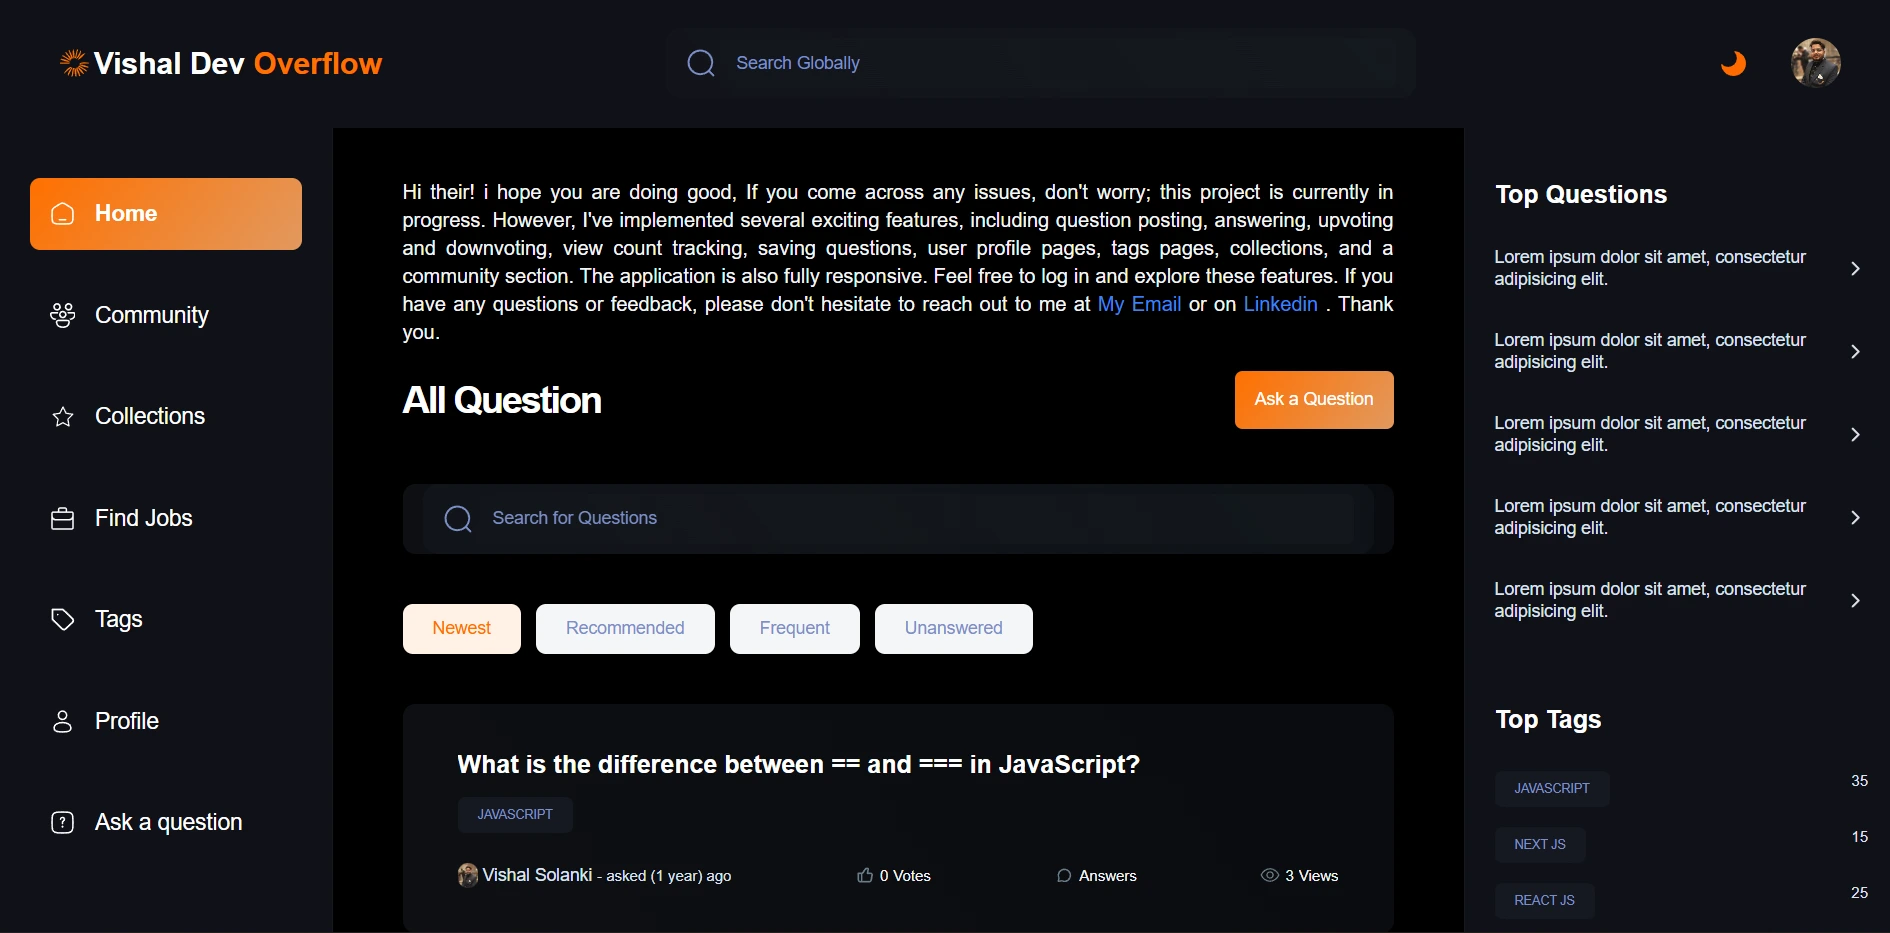This screenshot has width=1890, height=933.
Task: Expand the third Top Questions chevron
Action: tap(1854, 435)
